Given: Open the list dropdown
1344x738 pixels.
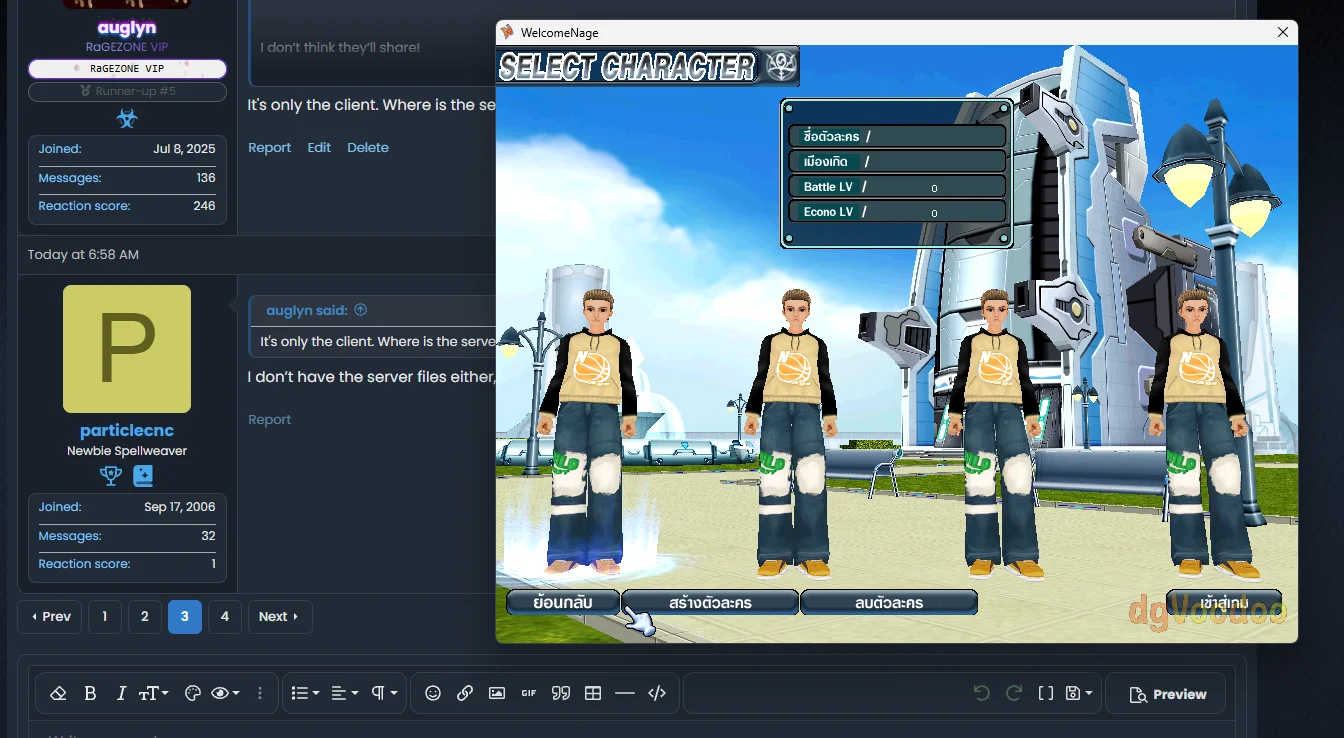Looking at the screenshot, I should (x=304, y=693).
